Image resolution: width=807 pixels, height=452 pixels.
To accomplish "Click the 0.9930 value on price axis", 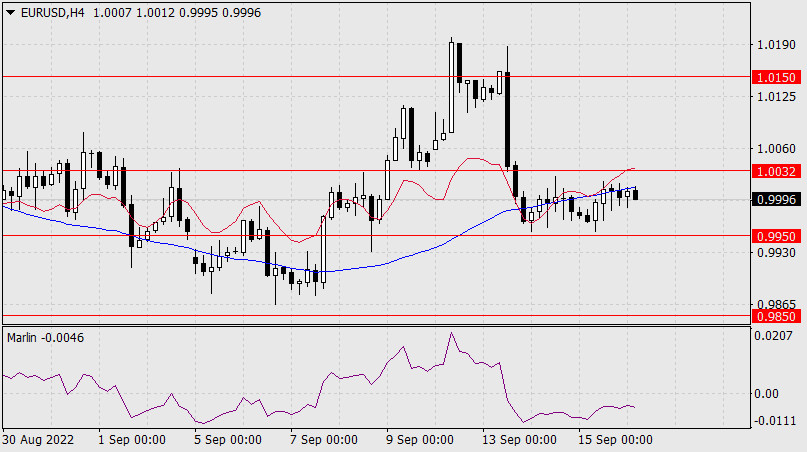I will click(777, 254).
